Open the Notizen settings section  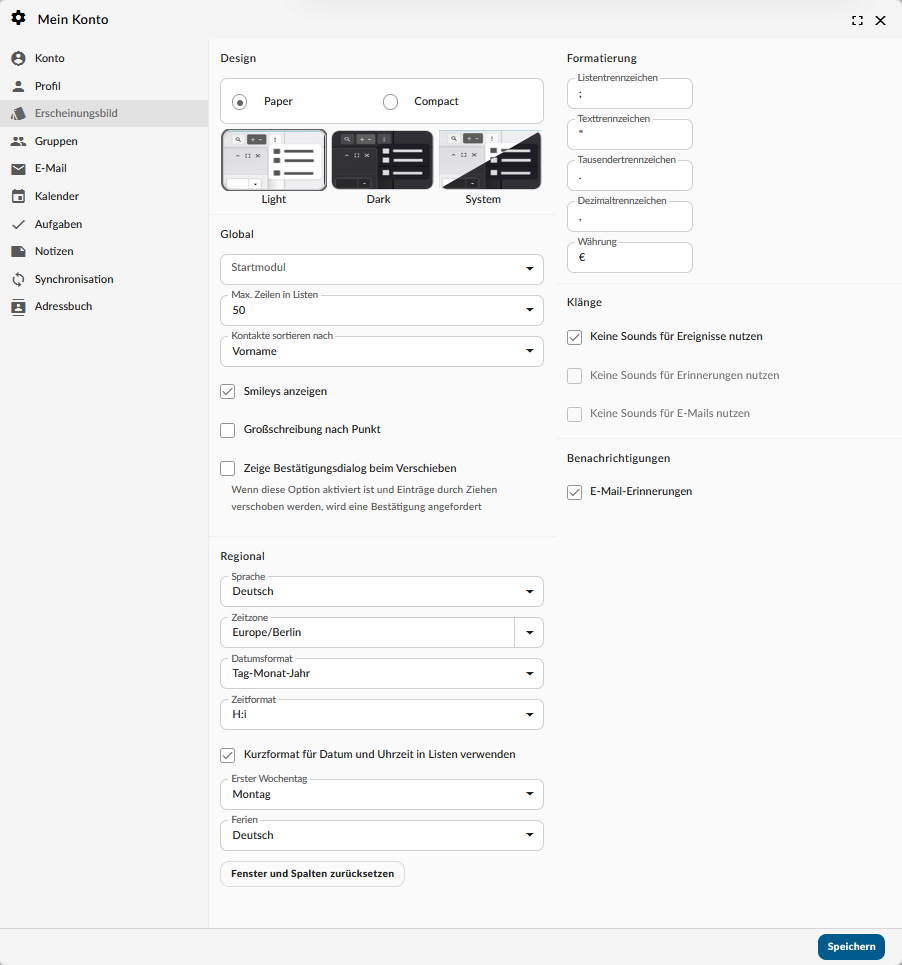[53, 252]
